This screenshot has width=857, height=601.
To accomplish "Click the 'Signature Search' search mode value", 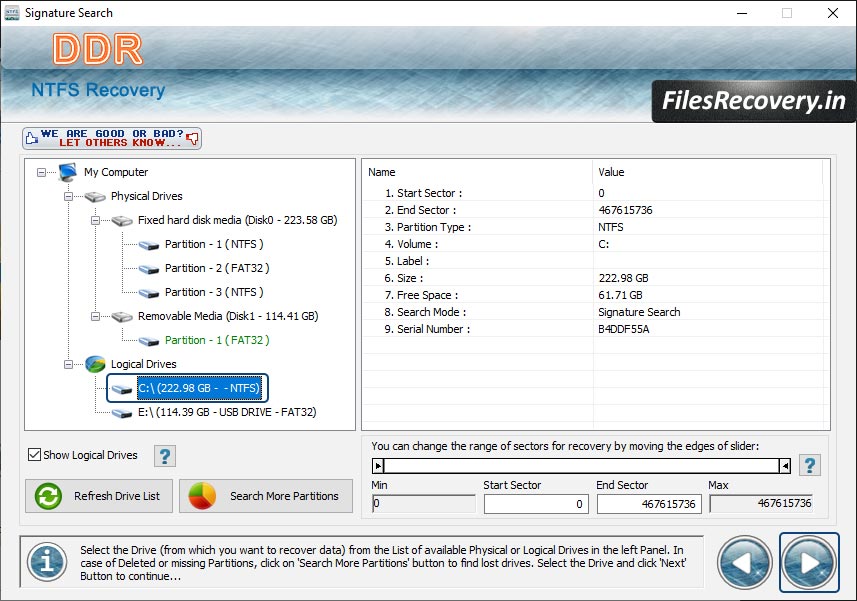I will (639, 312).
